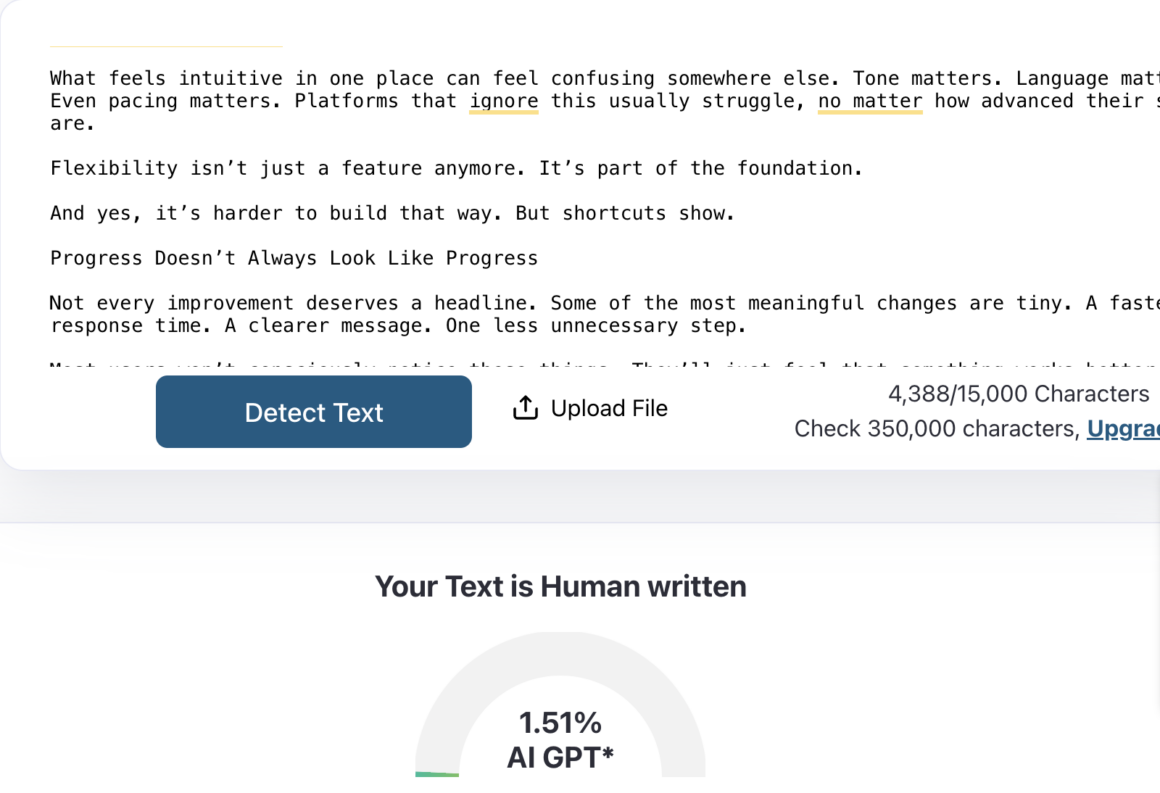Click the Upload File label
Screen dimensions: 1160x793
coord(609,408)
